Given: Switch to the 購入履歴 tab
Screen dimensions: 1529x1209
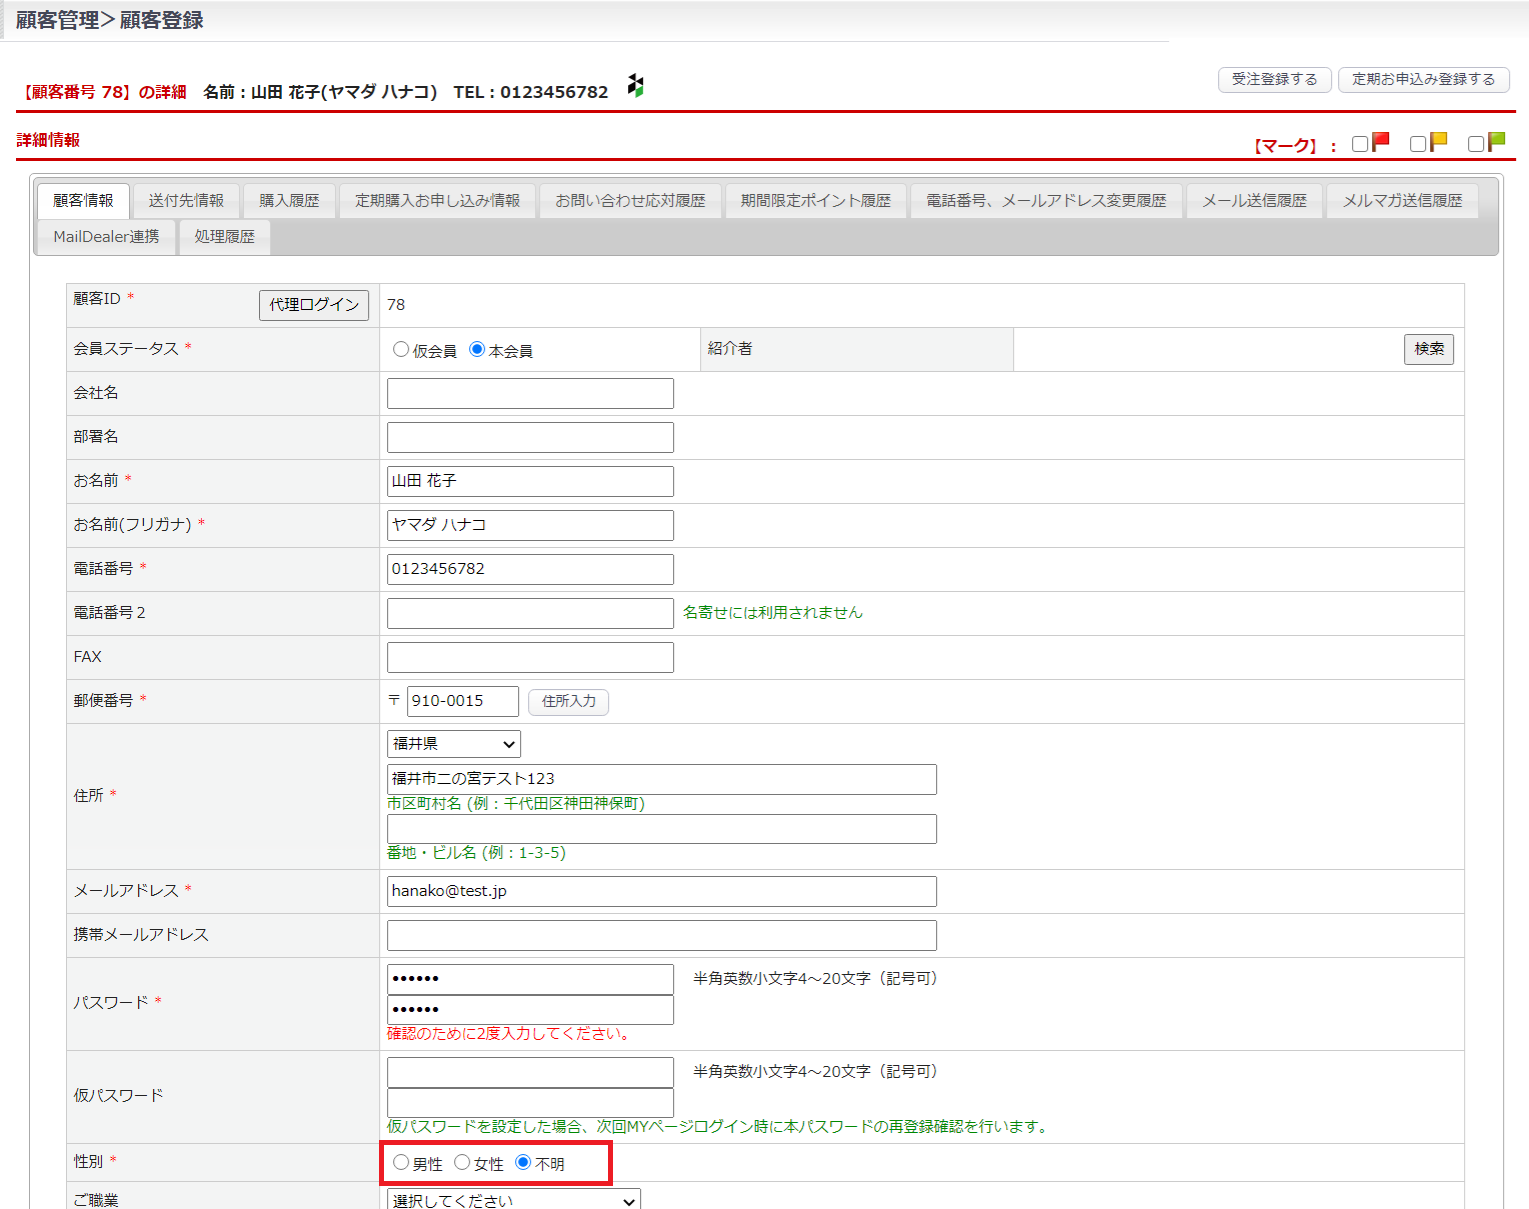Looking at the screenshot, I should point(289,201).
